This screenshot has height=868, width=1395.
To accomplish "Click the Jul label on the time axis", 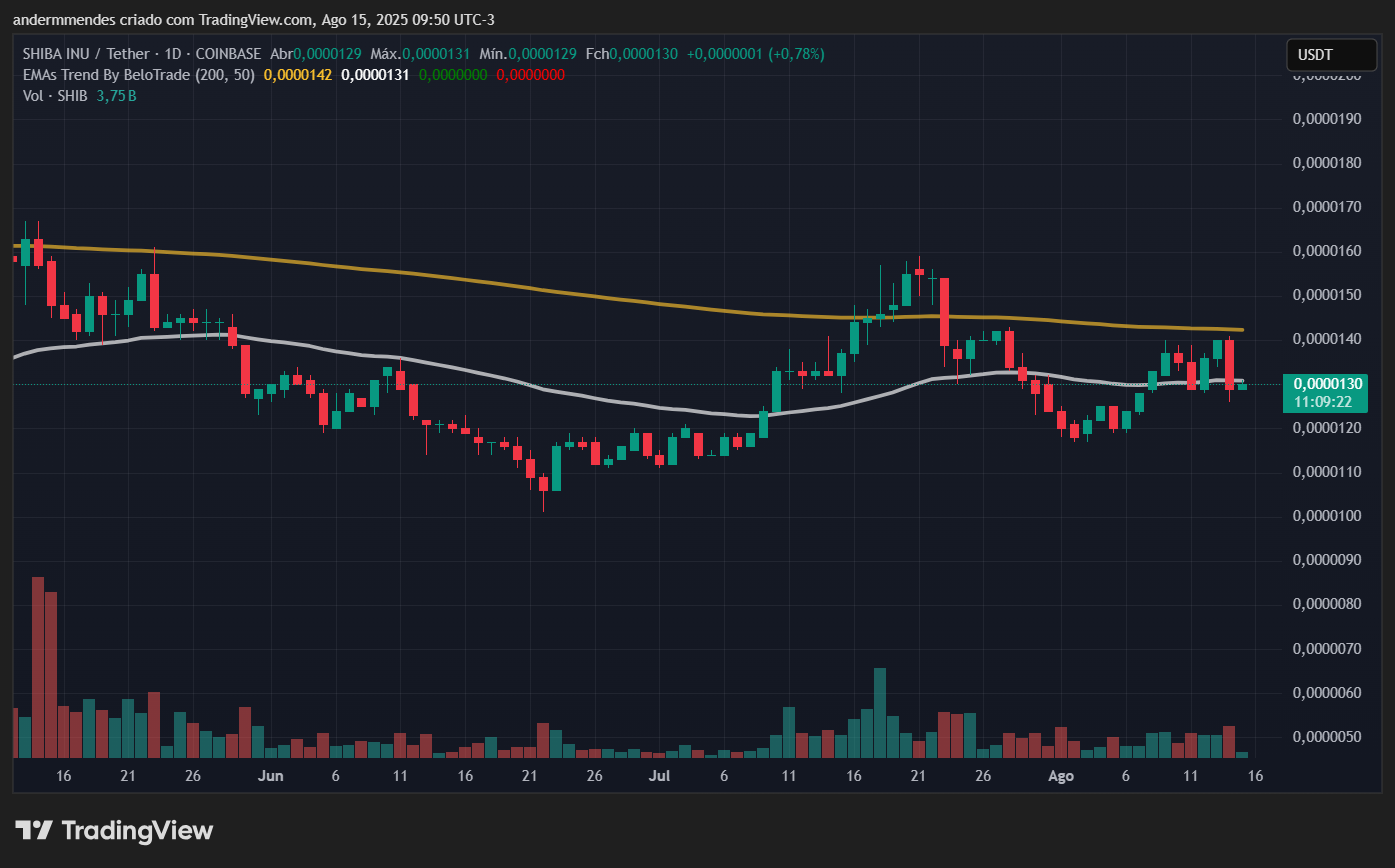I will tap(659, 776).
